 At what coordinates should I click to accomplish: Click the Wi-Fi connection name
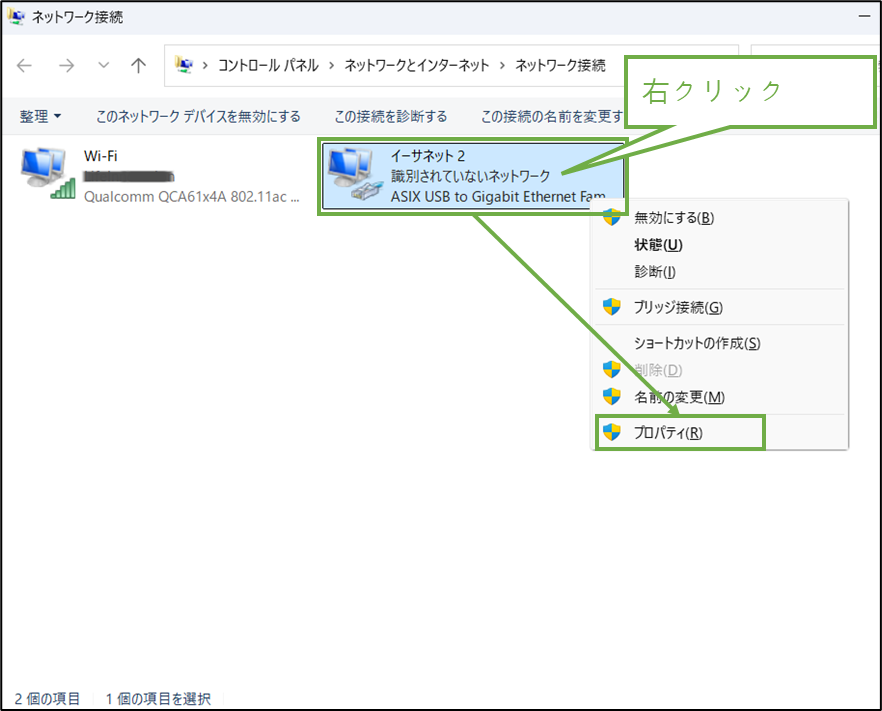[101, 156]
